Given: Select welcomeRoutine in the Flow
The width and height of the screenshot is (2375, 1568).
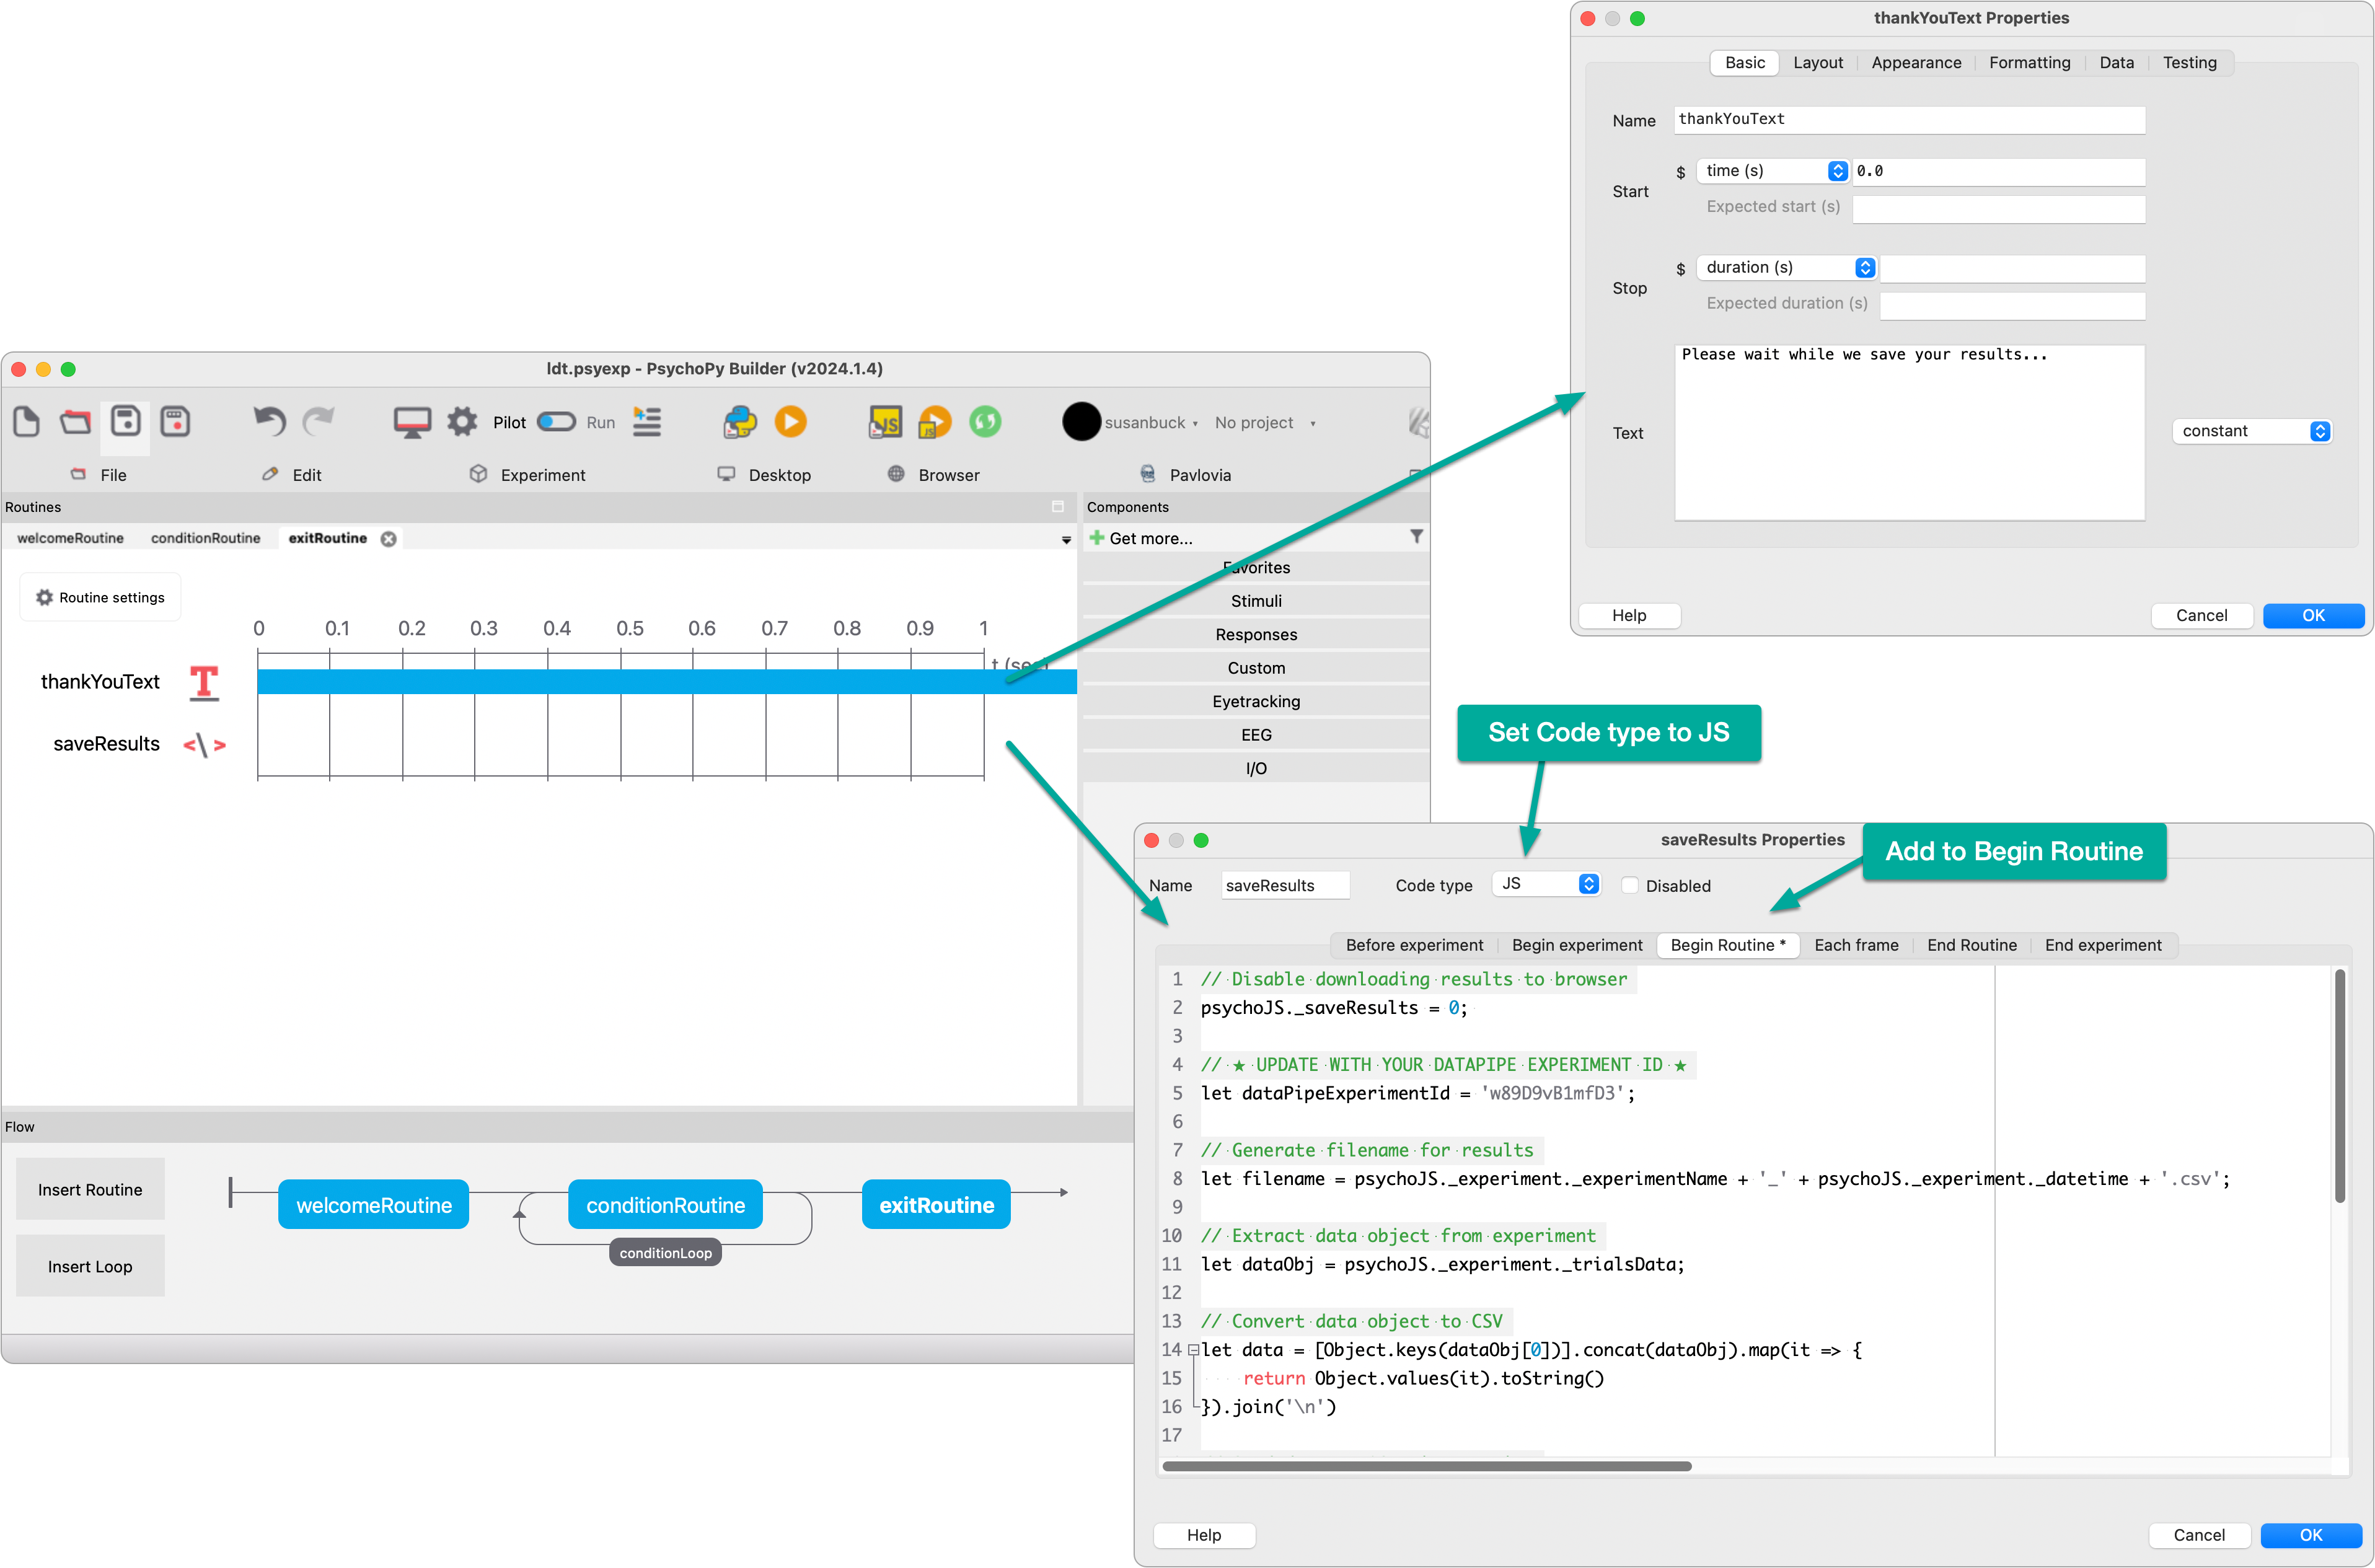Looking at the screenshot, I should (x=374, y=1206).
